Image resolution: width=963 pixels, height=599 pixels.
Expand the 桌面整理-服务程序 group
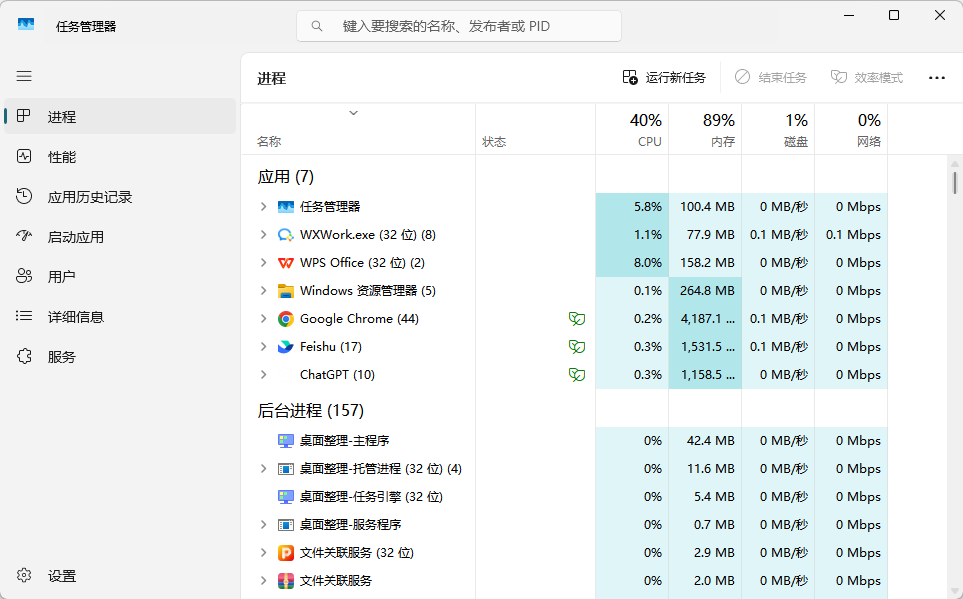tap(263, 525)
